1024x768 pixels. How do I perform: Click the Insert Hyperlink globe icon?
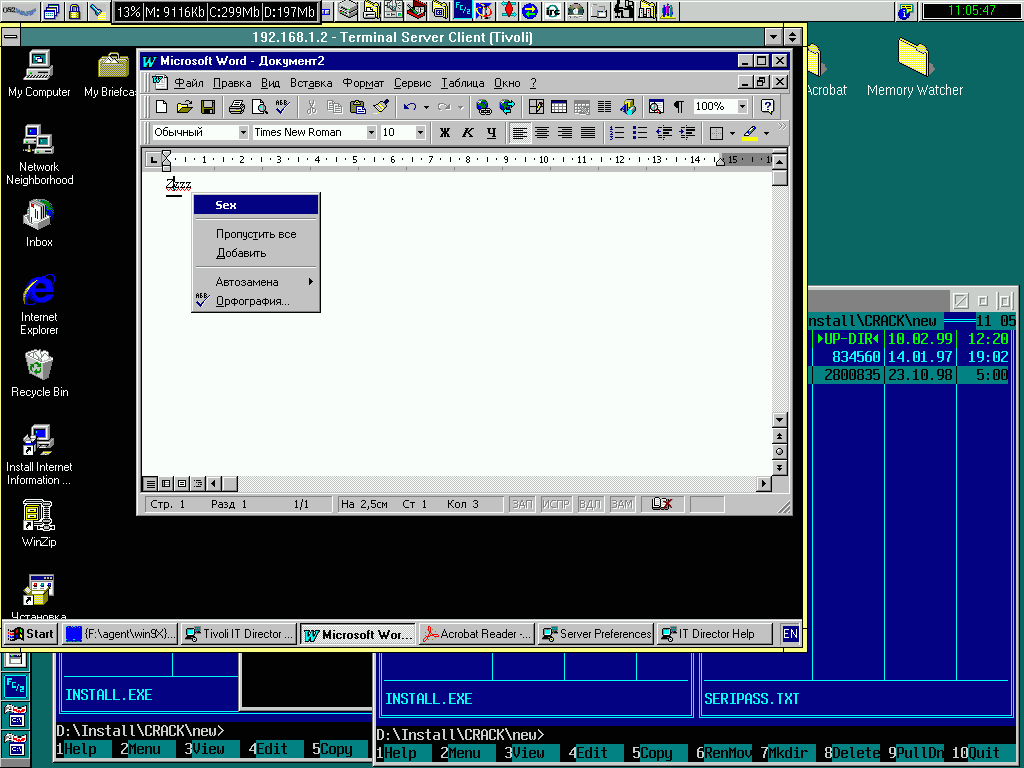click(484, 106)
